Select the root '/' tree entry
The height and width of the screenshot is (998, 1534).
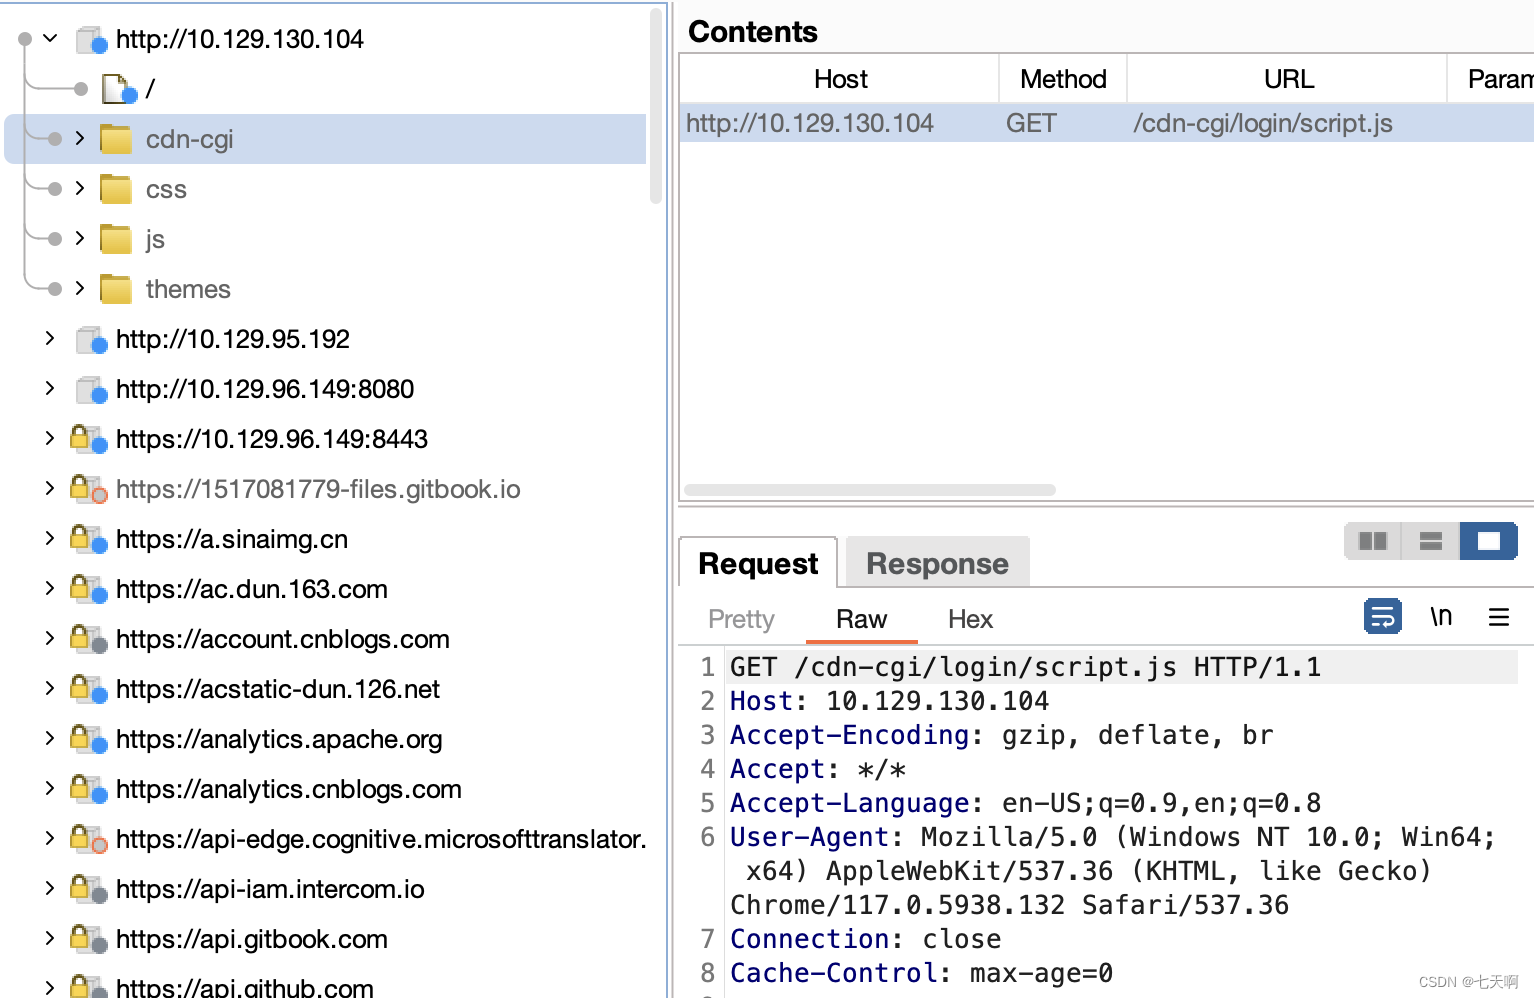[150, 89]
